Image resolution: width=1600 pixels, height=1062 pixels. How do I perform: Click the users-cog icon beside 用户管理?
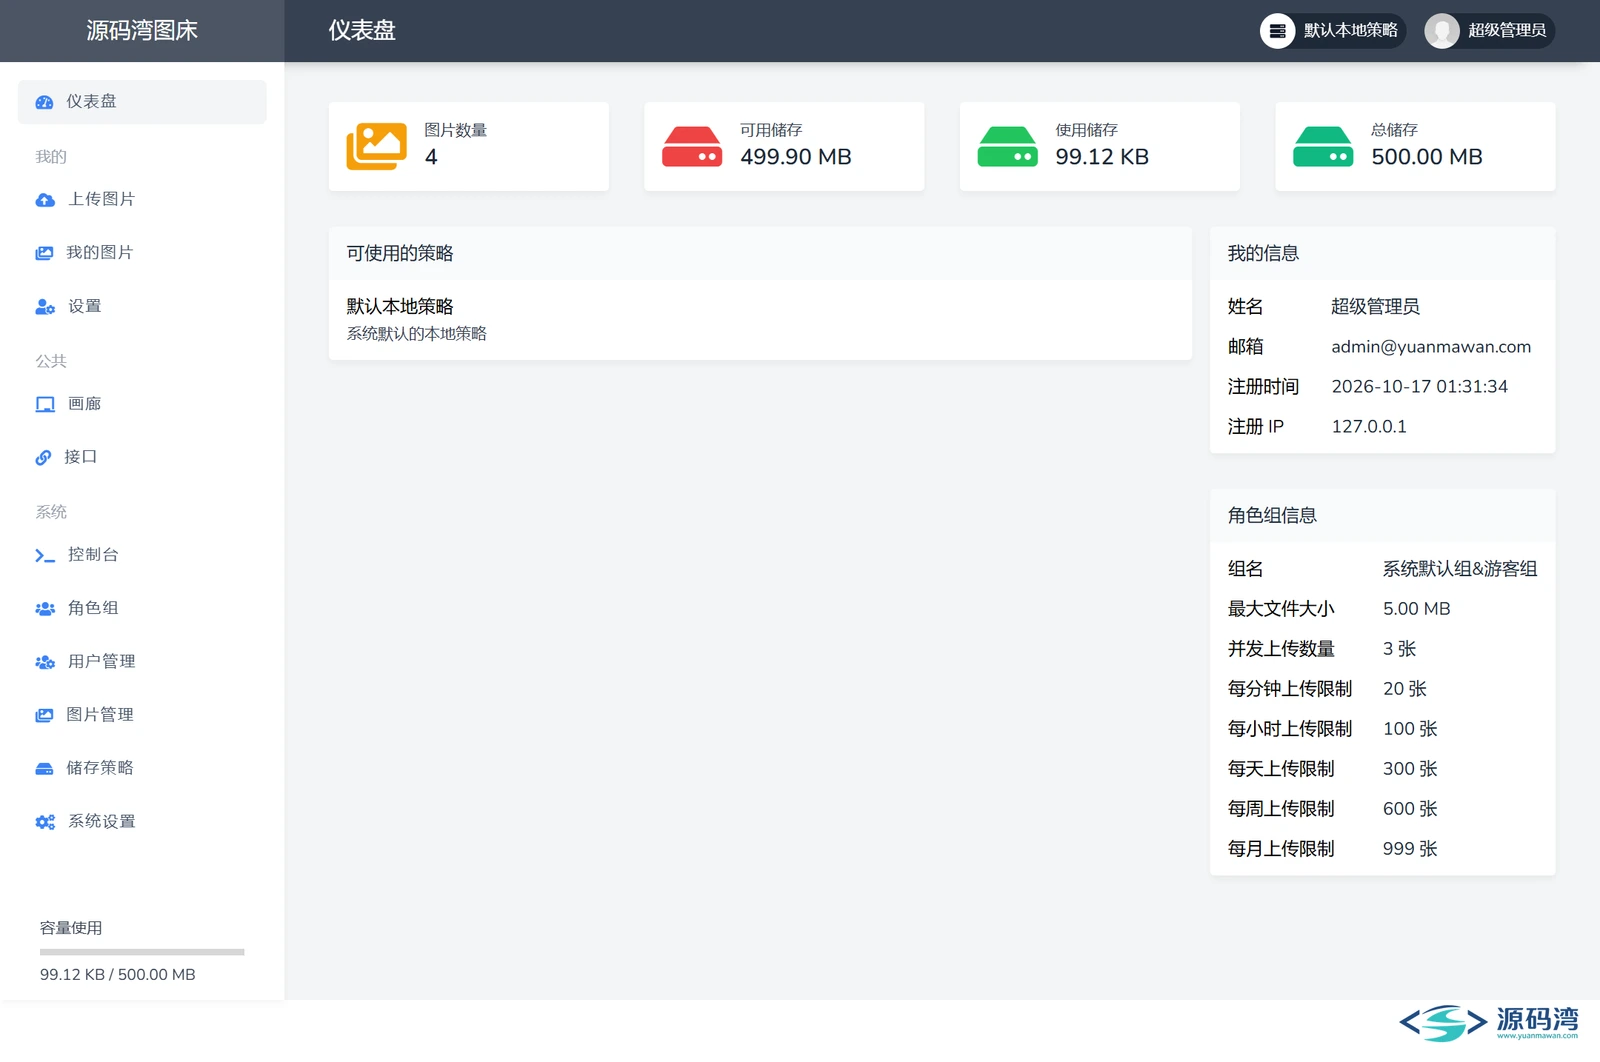pos(45,662)
